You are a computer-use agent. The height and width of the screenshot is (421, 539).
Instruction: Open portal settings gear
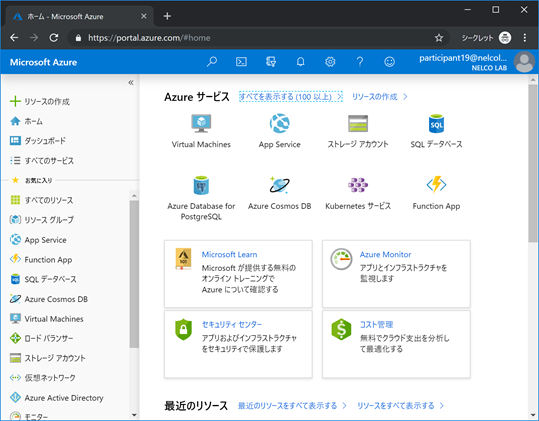pos(330,62)
